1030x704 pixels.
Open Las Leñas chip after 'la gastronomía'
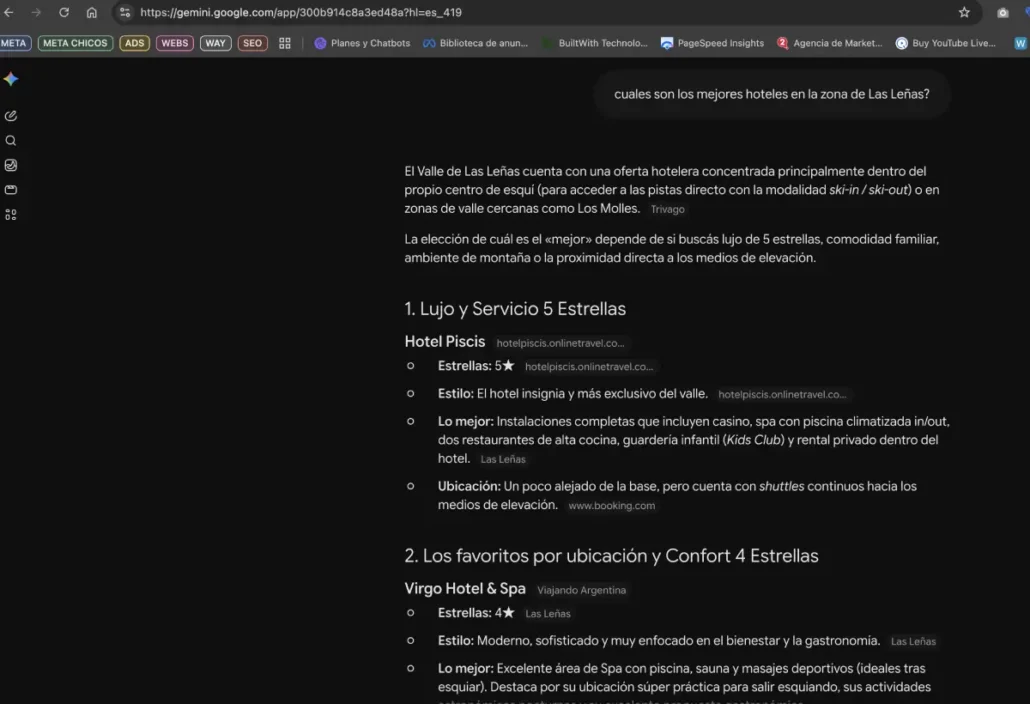913,641
